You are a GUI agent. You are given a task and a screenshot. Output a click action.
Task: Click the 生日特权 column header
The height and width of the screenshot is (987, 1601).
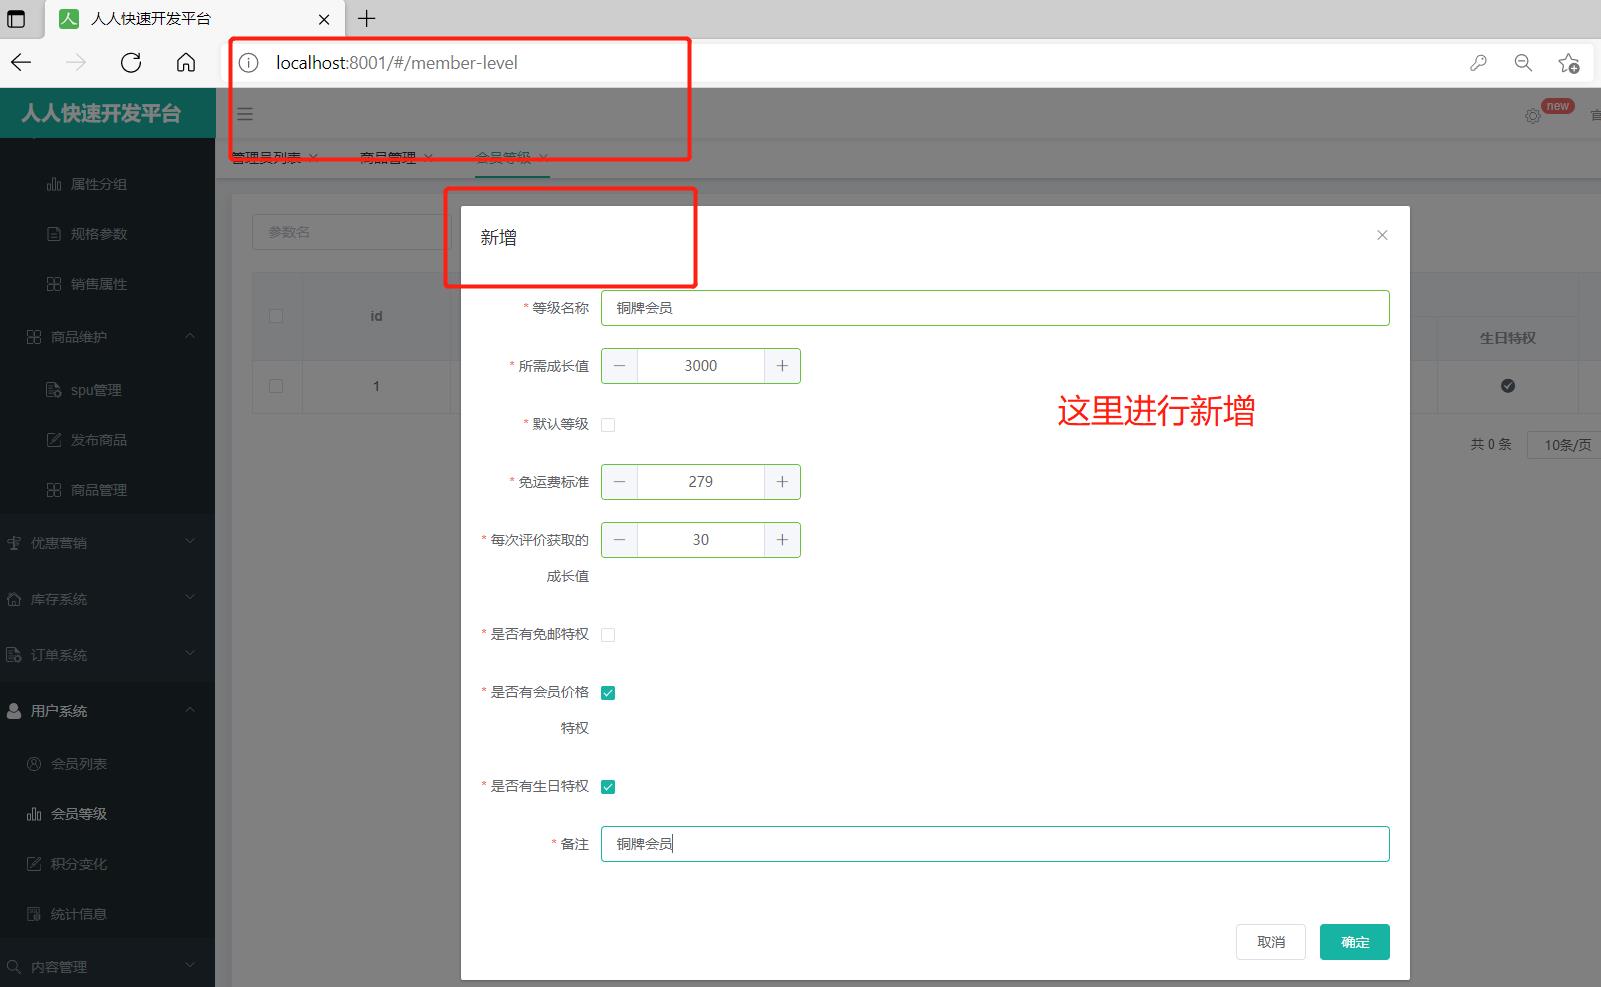(1507, 338)
